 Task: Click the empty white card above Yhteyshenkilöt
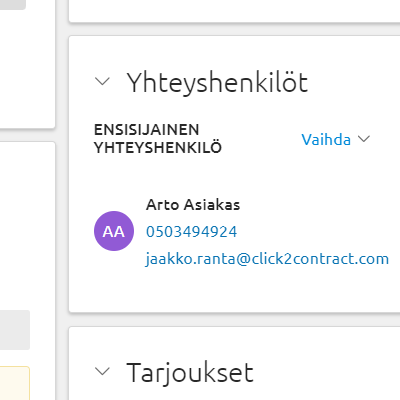pyautogui.click(x=234, y=10)
